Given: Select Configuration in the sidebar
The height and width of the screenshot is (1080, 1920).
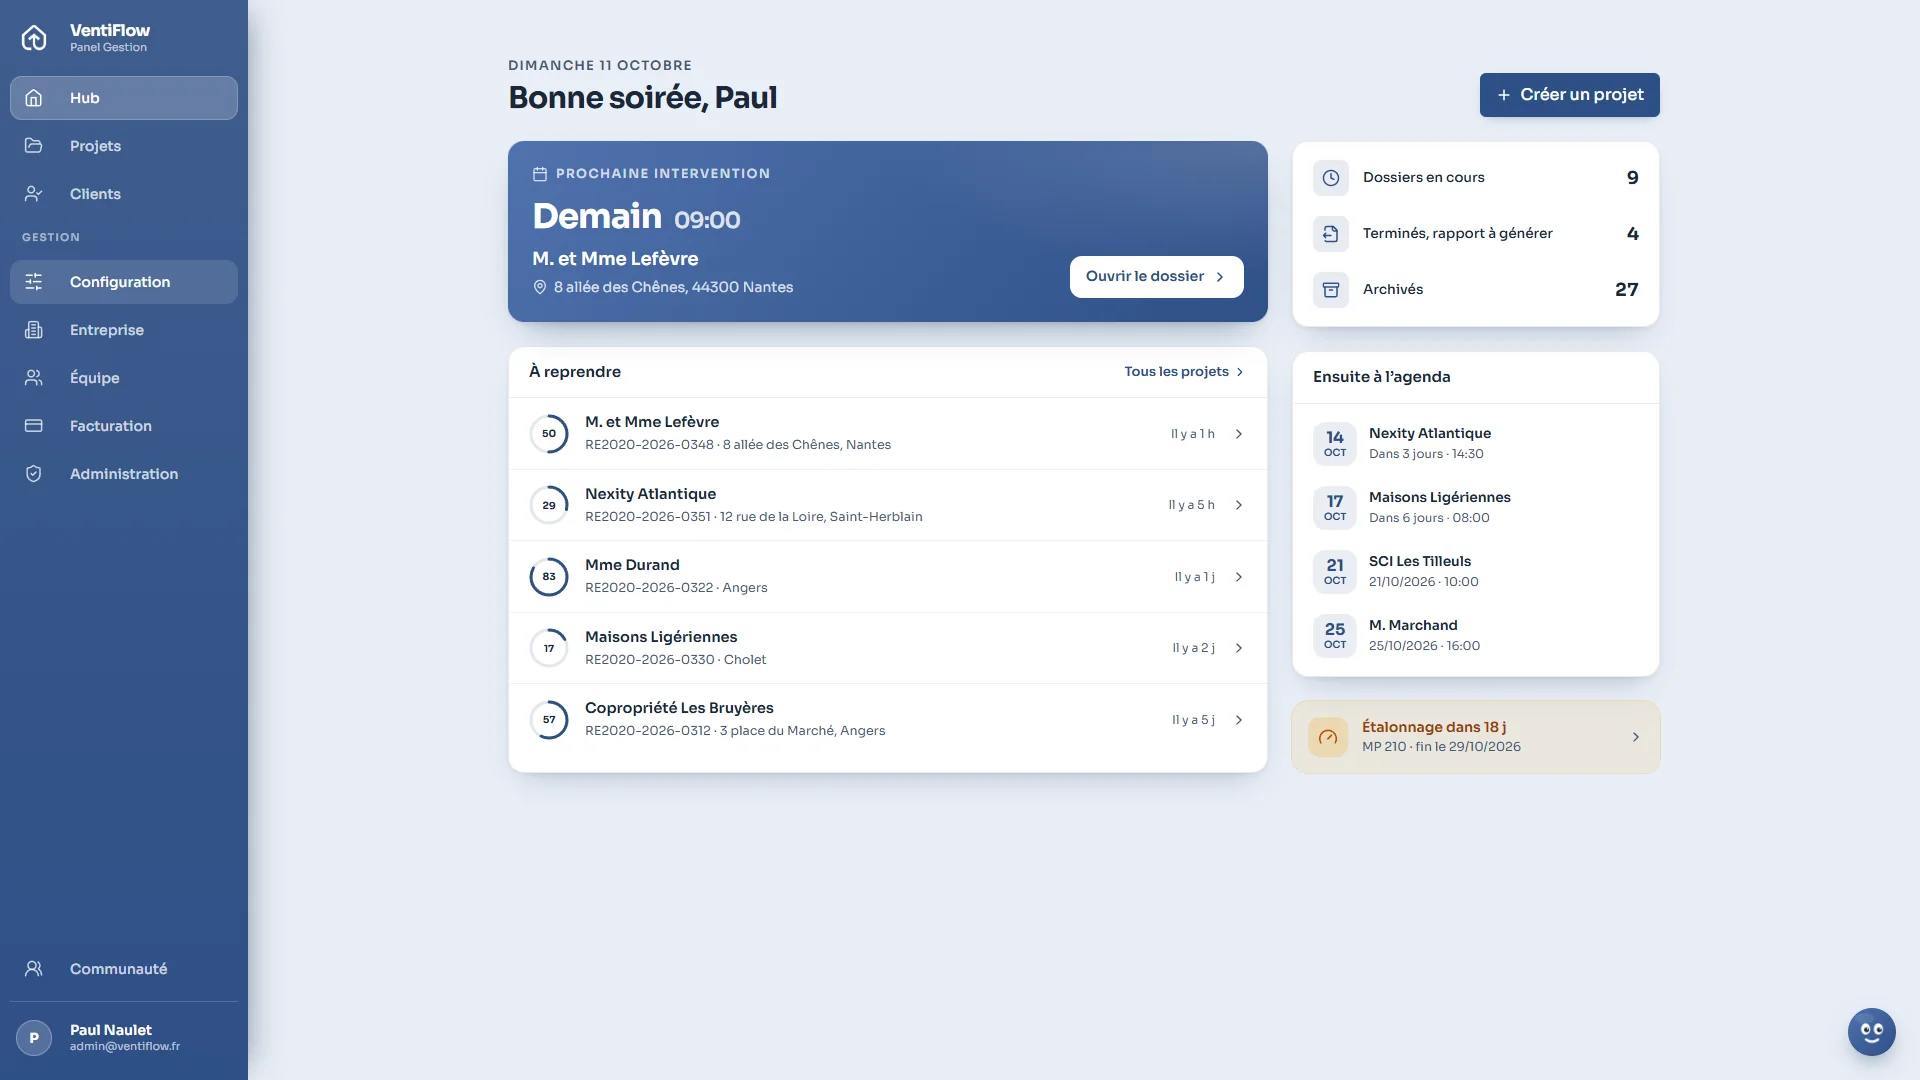Looking at the screenshot, I should point(124,282).
